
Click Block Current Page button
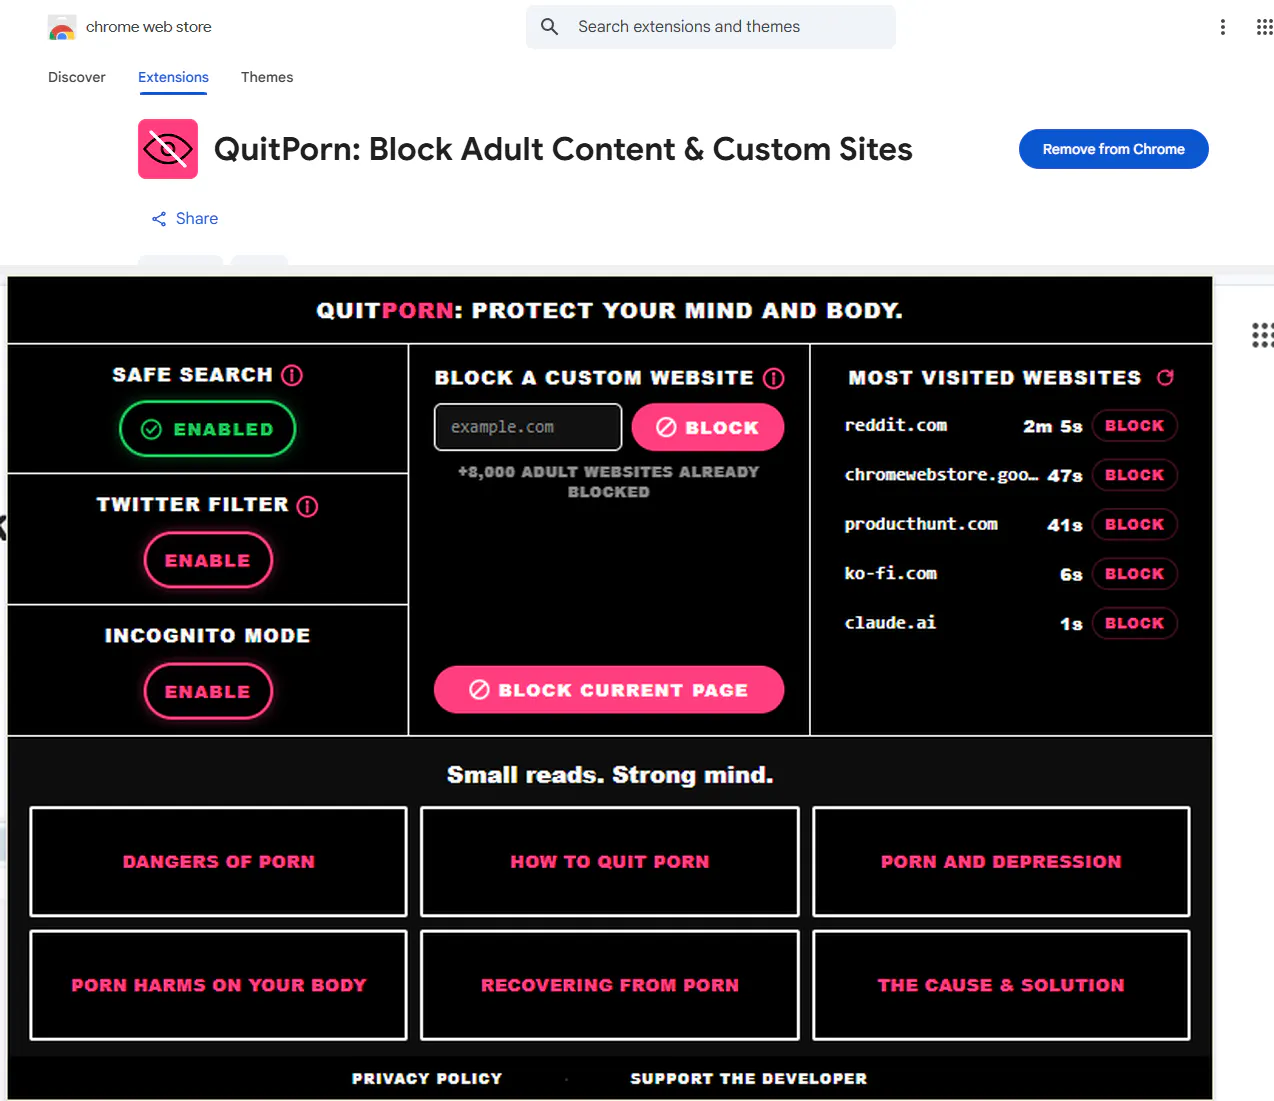pyautogui.click(x=609, y=690)
